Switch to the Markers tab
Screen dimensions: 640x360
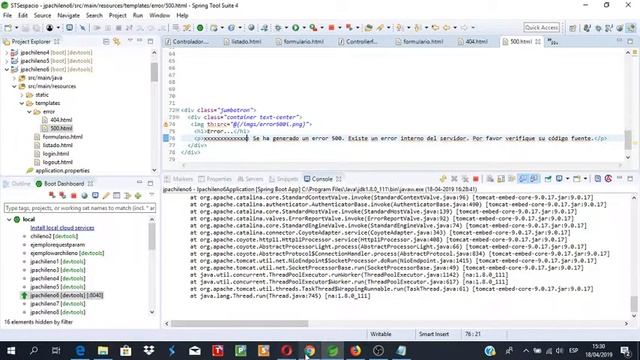tap(179, 179)
